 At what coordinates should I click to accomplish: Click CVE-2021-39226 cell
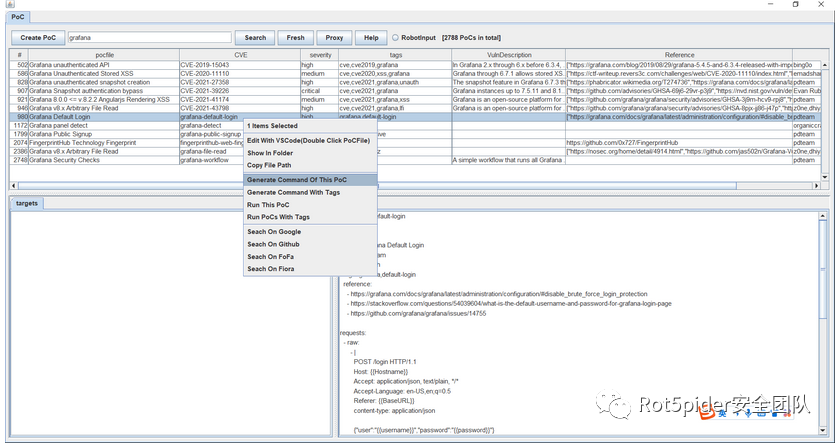point(240,91)
